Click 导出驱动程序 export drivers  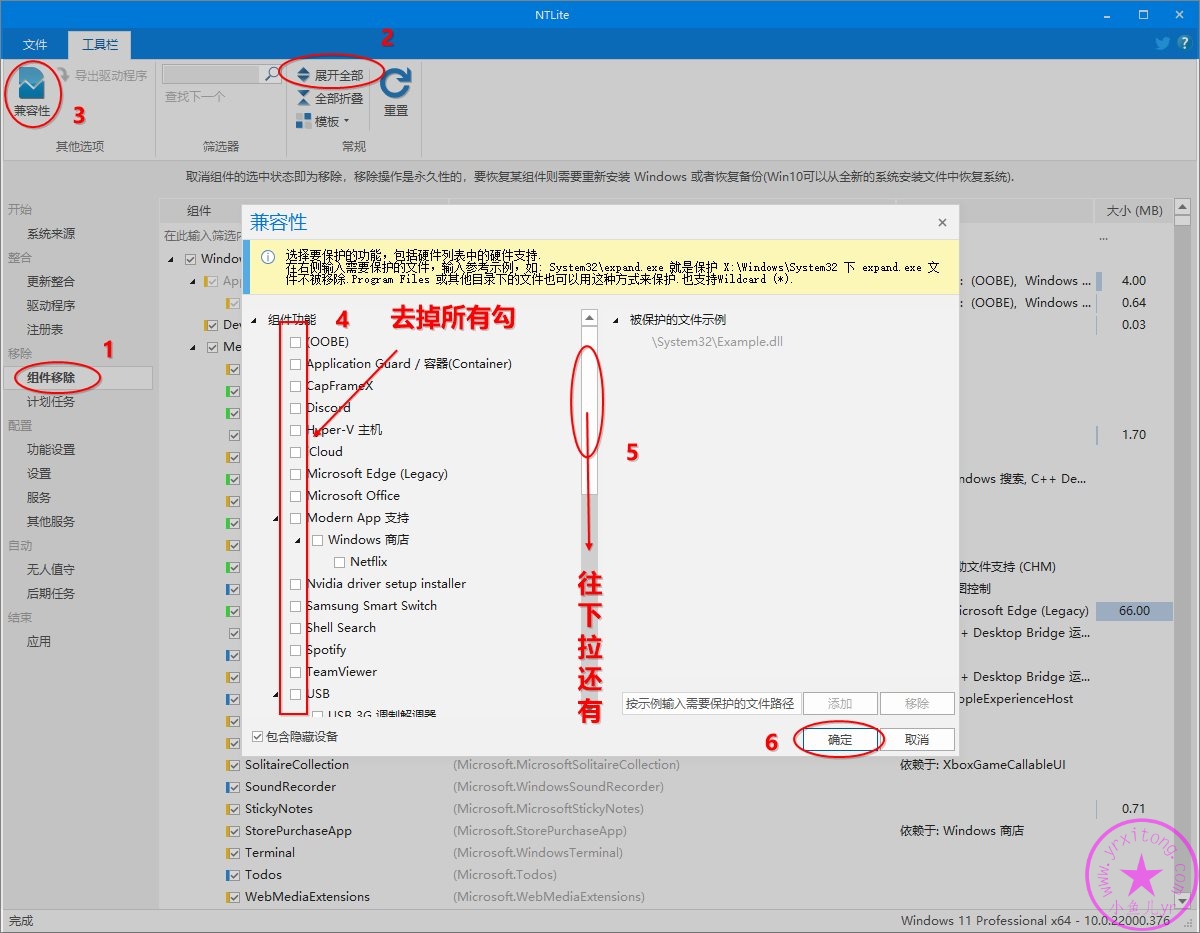[x=102, y=75]
